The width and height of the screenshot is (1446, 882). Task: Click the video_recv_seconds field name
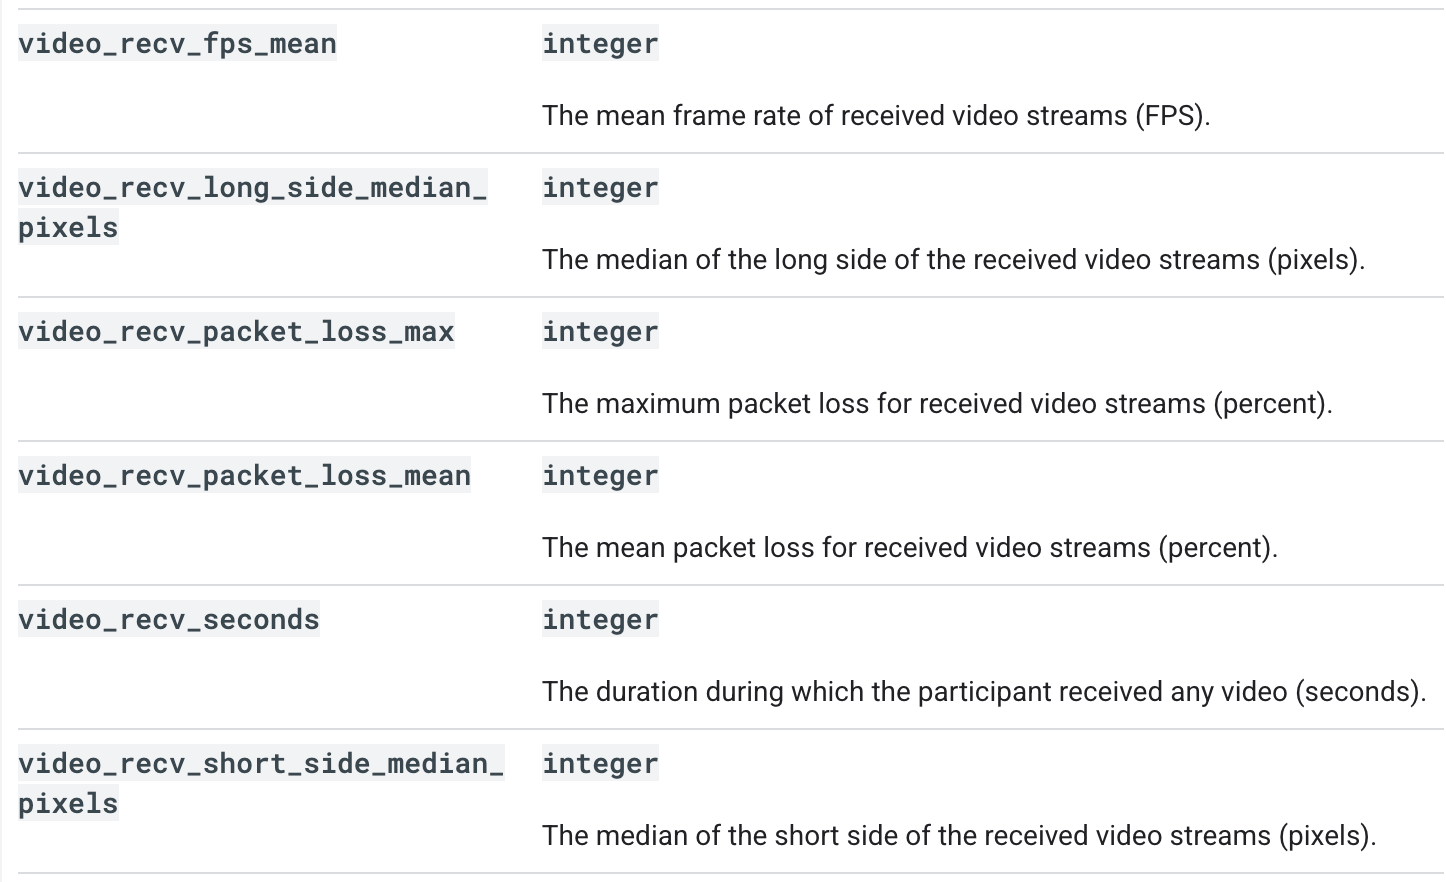pos(169,620)
